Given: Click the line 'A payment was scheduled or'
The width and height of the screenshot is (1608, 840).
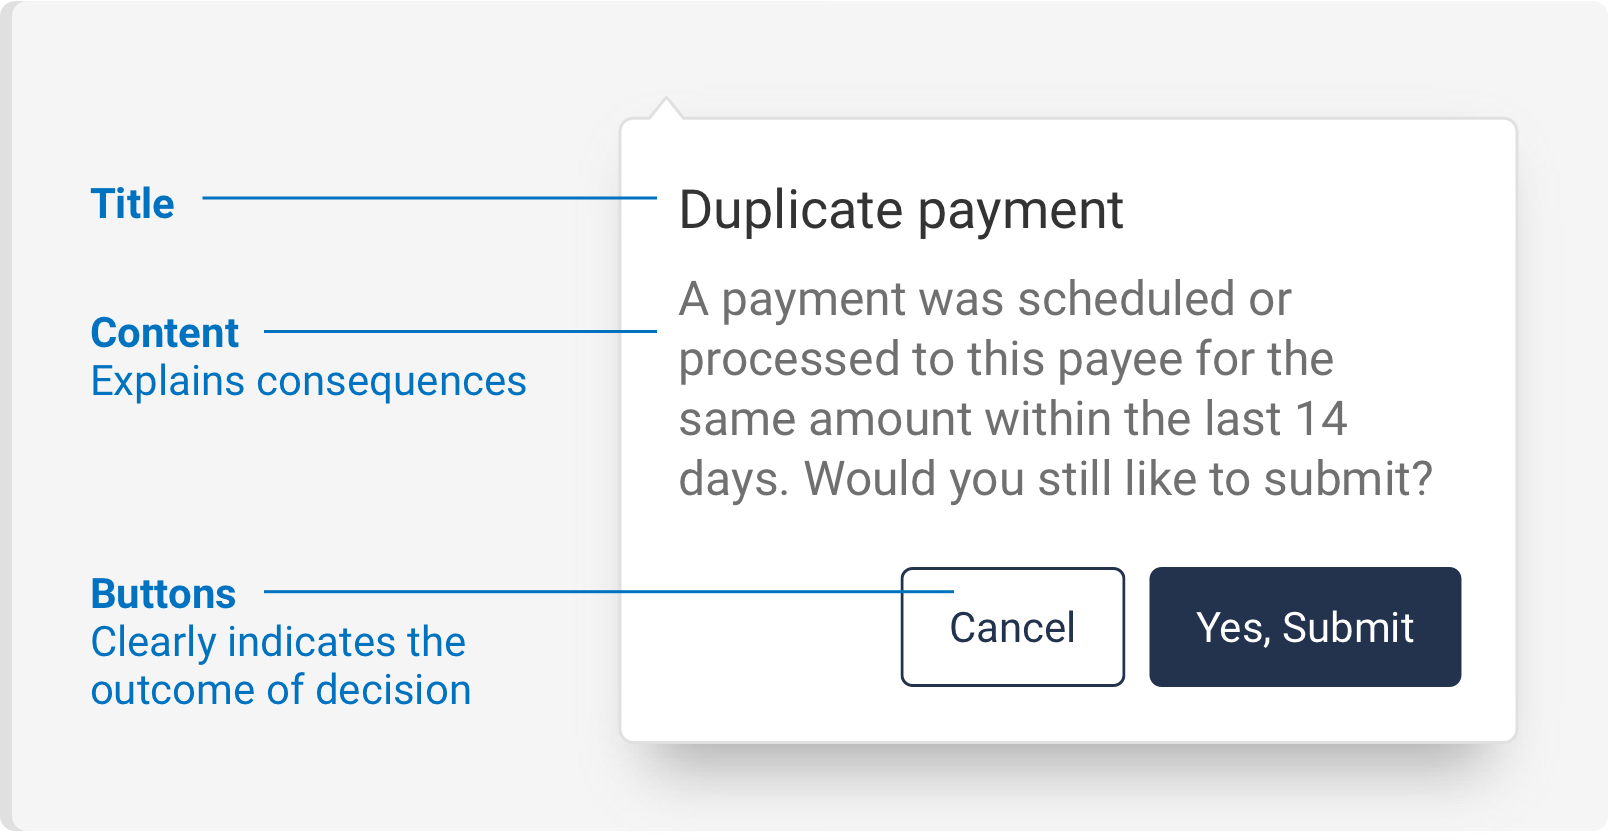Looking at the screenshot, I should (984, 299).
